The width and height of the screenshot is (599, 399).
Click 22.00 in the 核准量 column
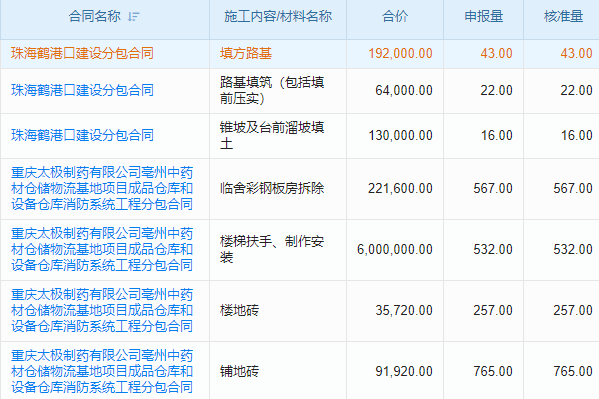click(x=576, y=90)
